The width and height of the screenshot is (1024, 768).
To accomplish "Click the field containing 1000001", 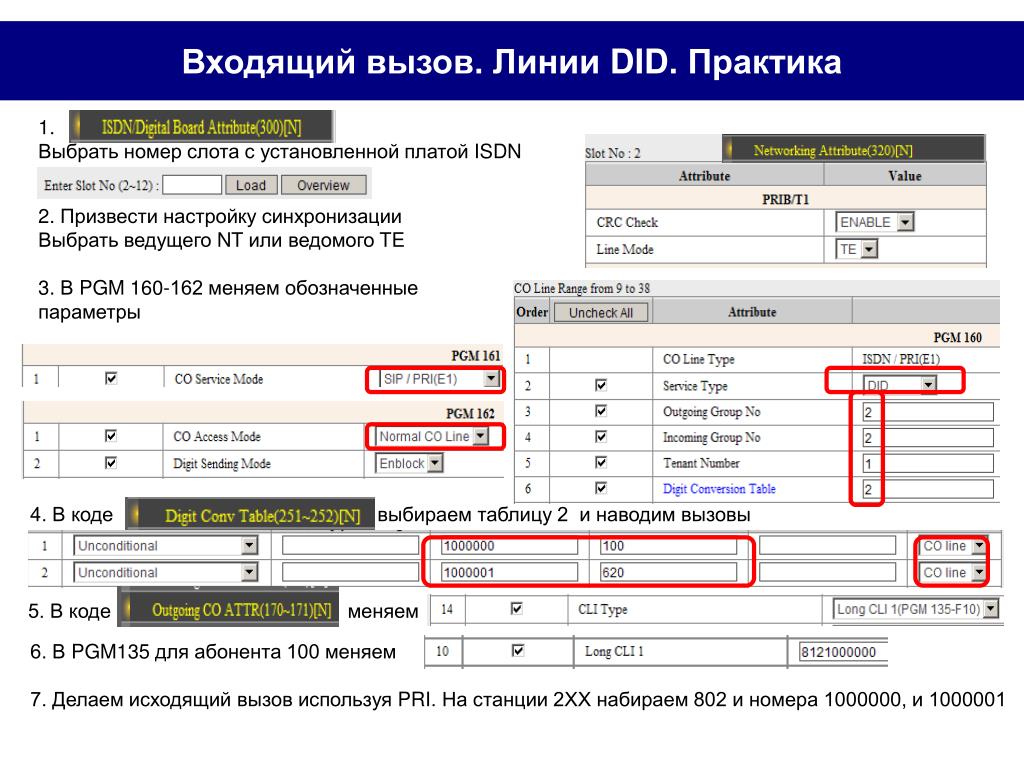I will [x=509, y=573].
